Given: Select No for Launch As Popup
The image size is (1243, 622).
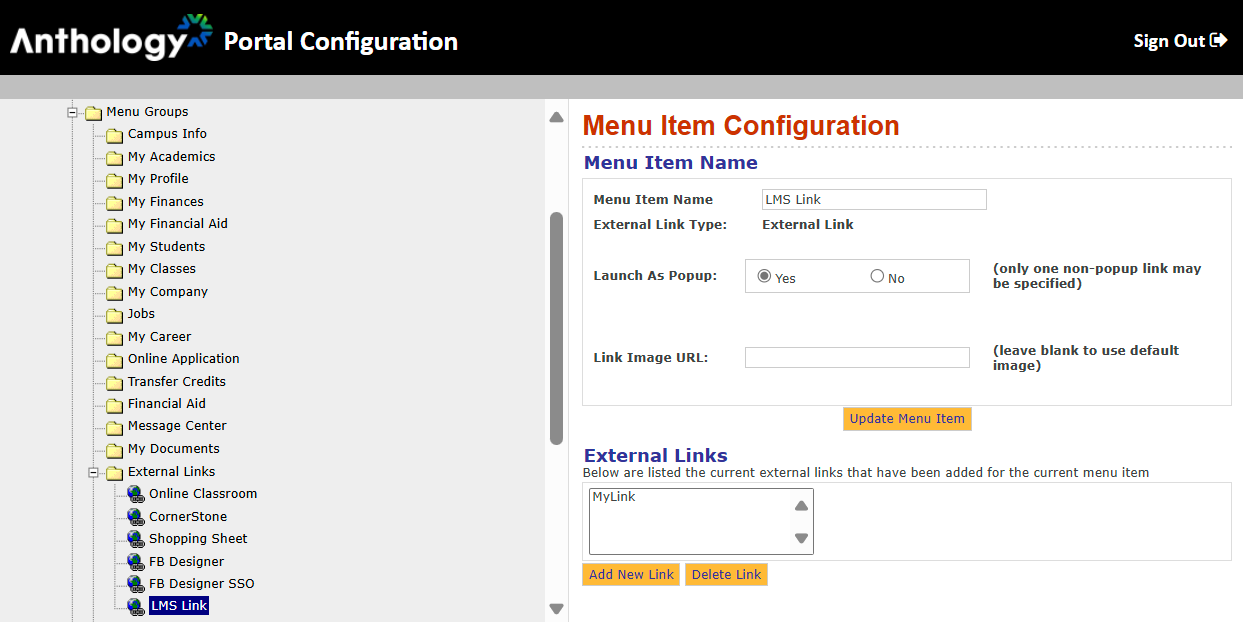Looking at the screenshot, I should [x=877, y=277].
